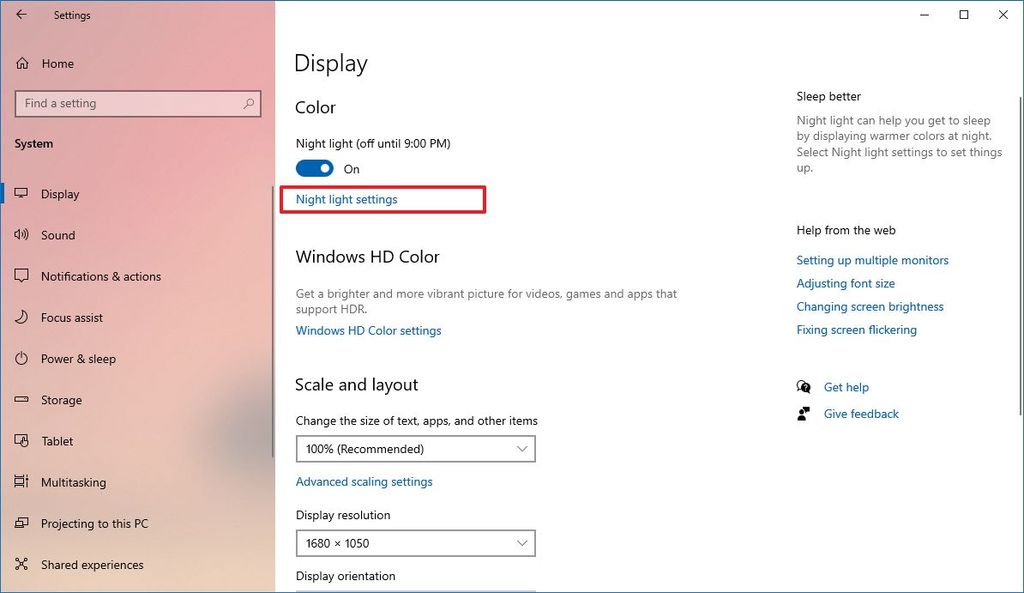
Task: Open the Display resolution dropdown
Action: pos(416,542)
